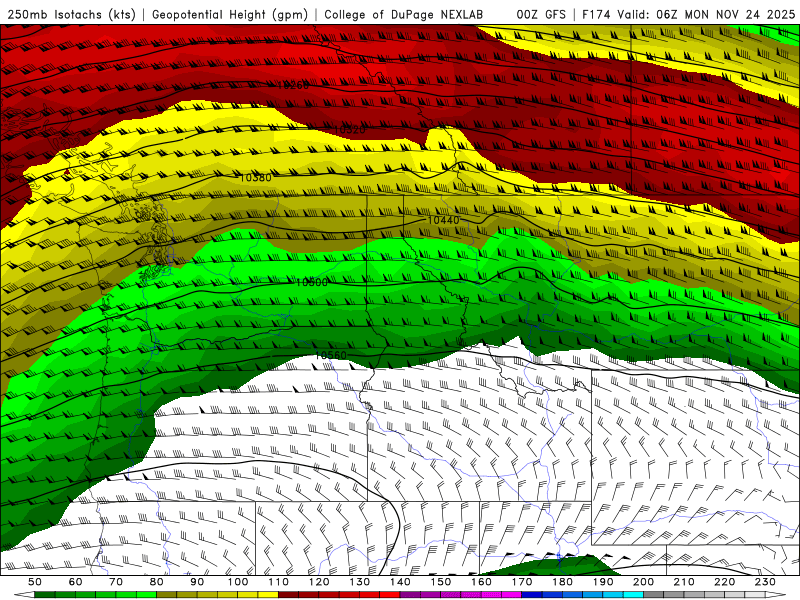Viewport: 800px width, 600px height.
Task: Click the 10440 height contour label
Action: pyautogui.click(x=443, y=220)
